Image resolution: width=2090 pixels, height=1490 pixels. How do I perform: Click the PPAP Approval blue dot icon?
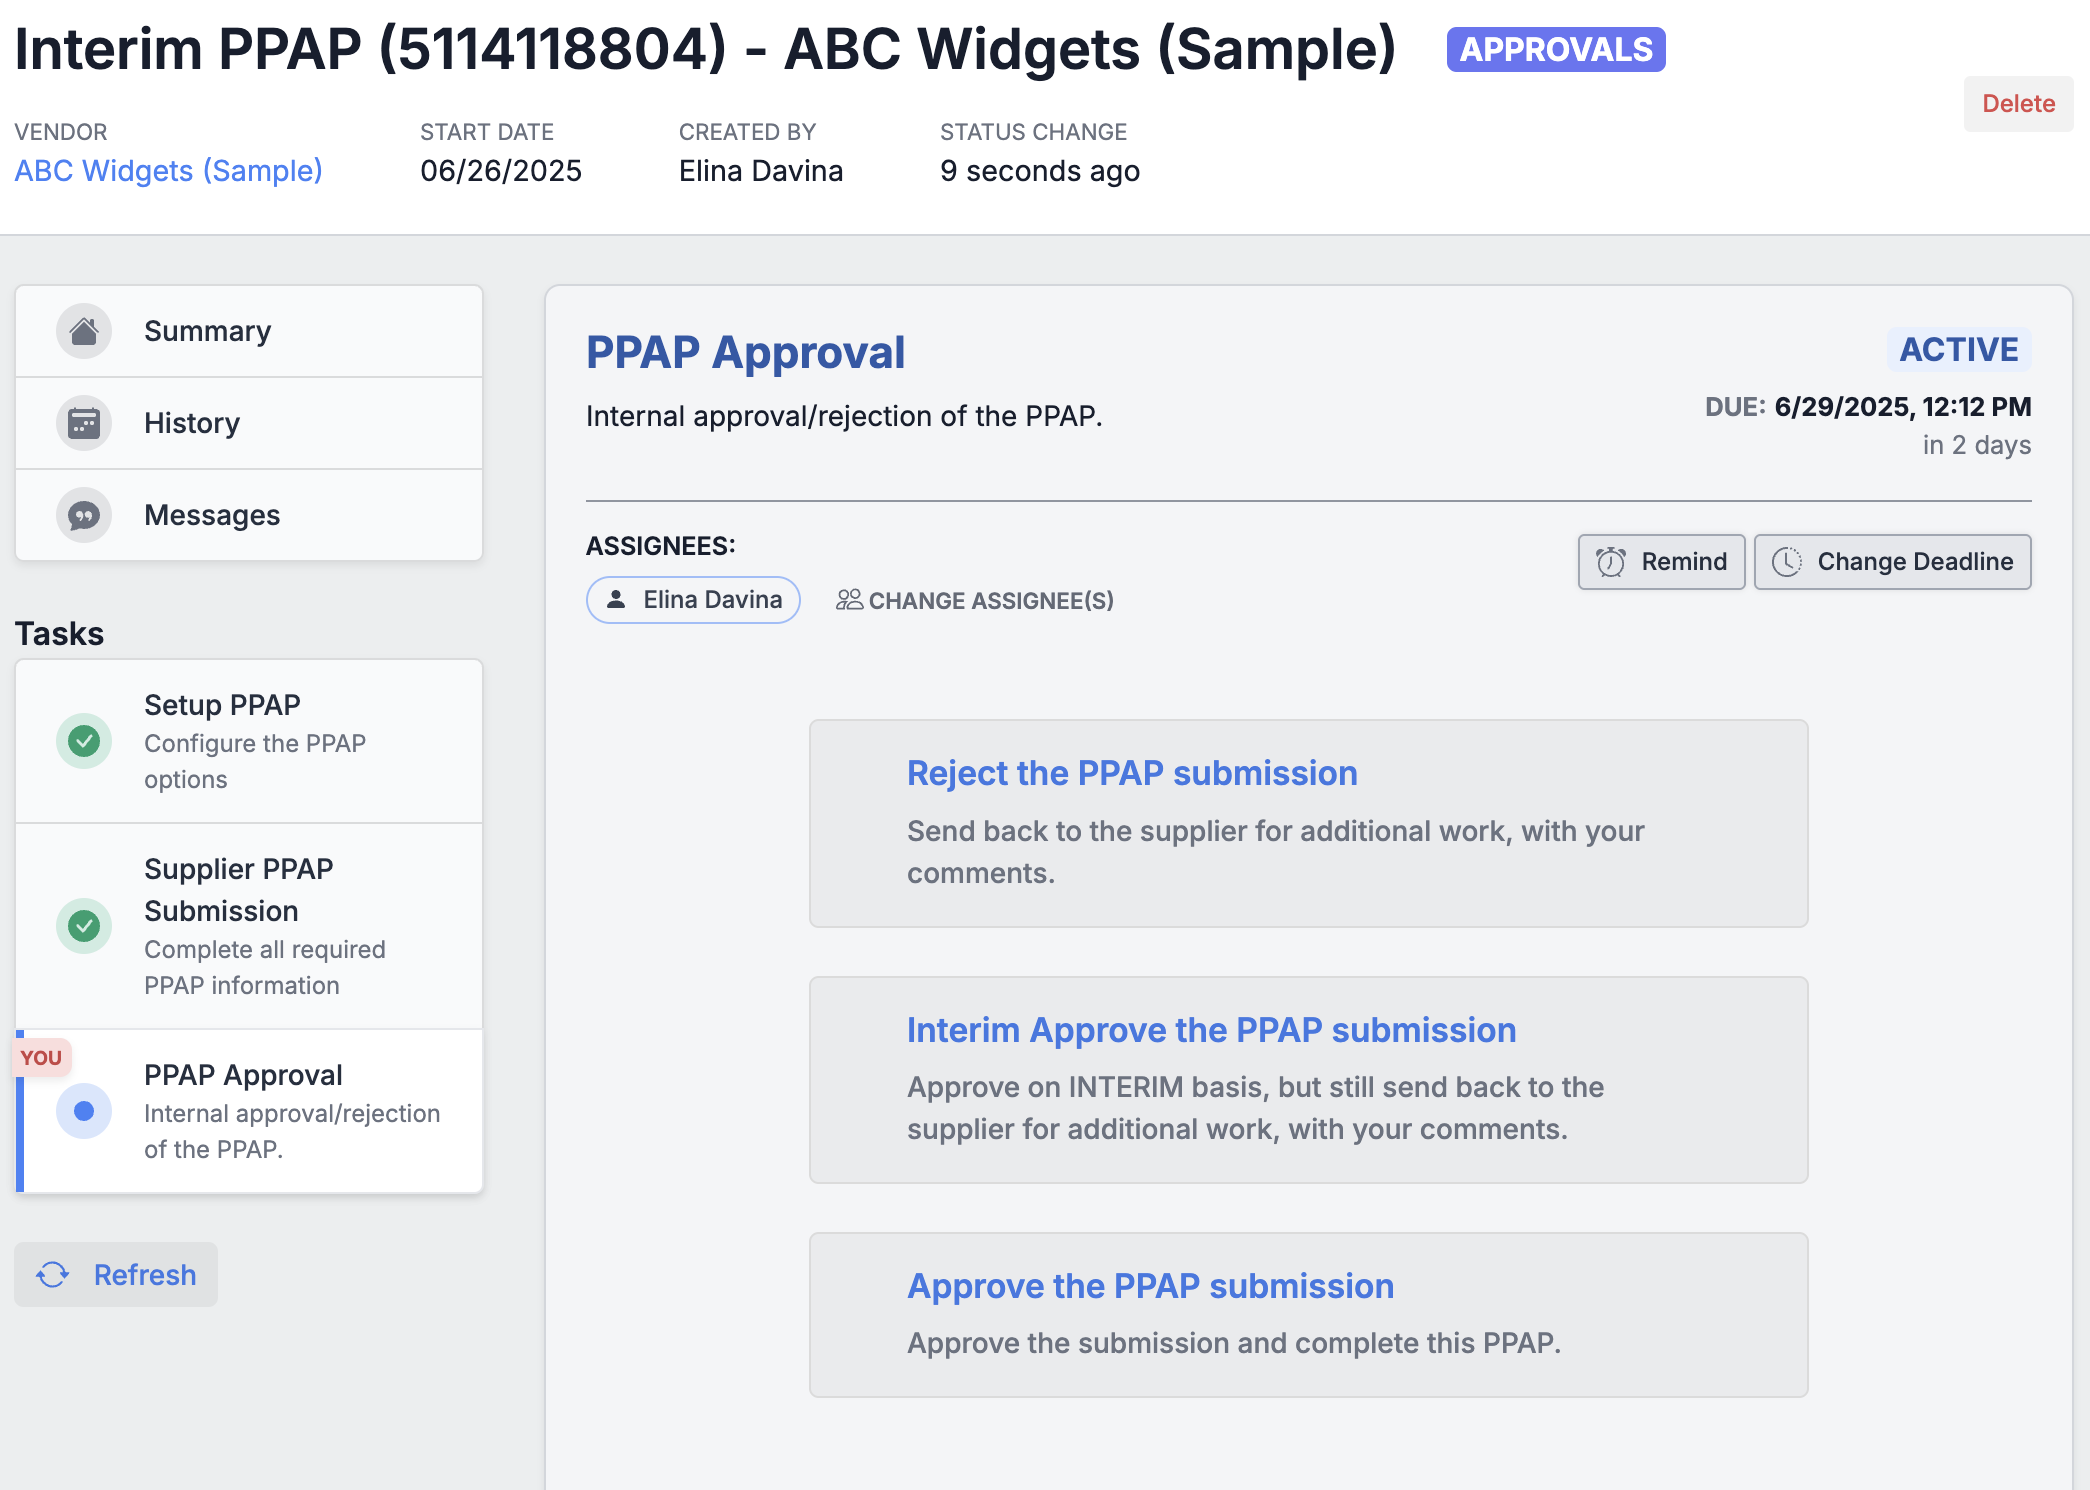tap(84, 1111)
